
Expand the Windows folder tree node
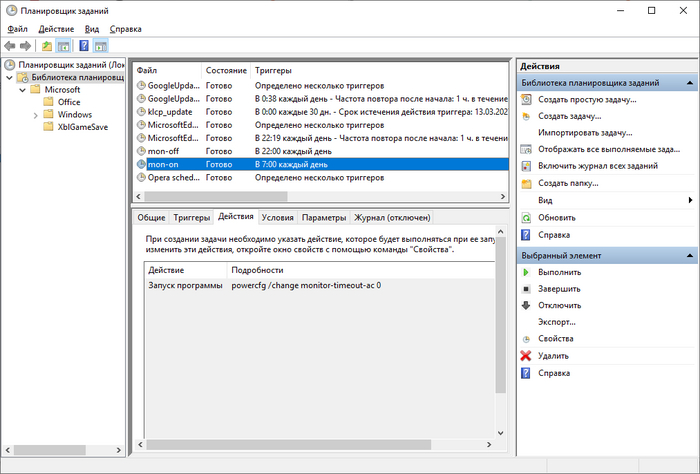click(36, 115)
